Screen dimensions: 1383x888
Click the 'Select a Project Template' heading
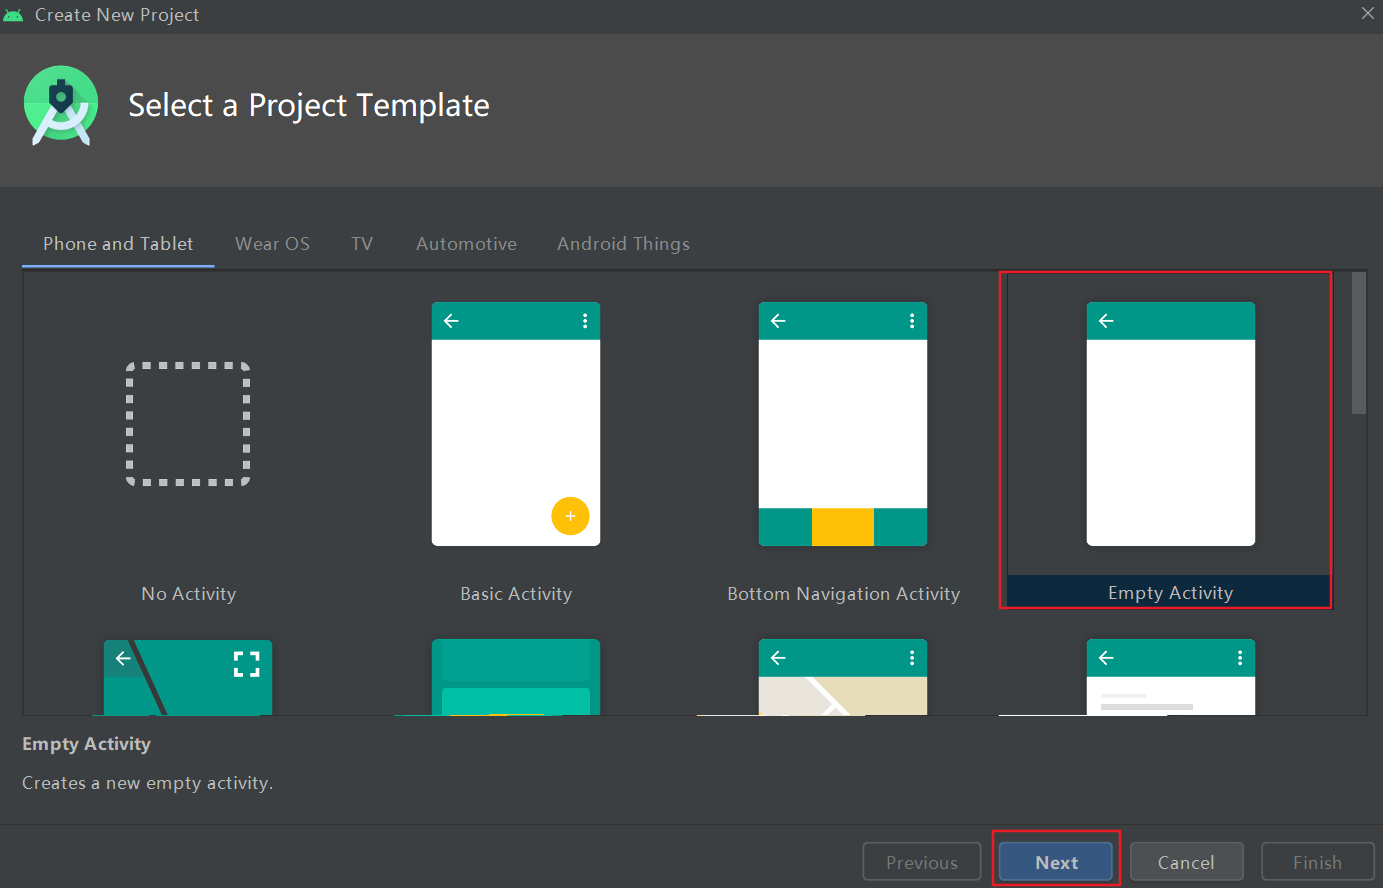click(x=309, y=105)
